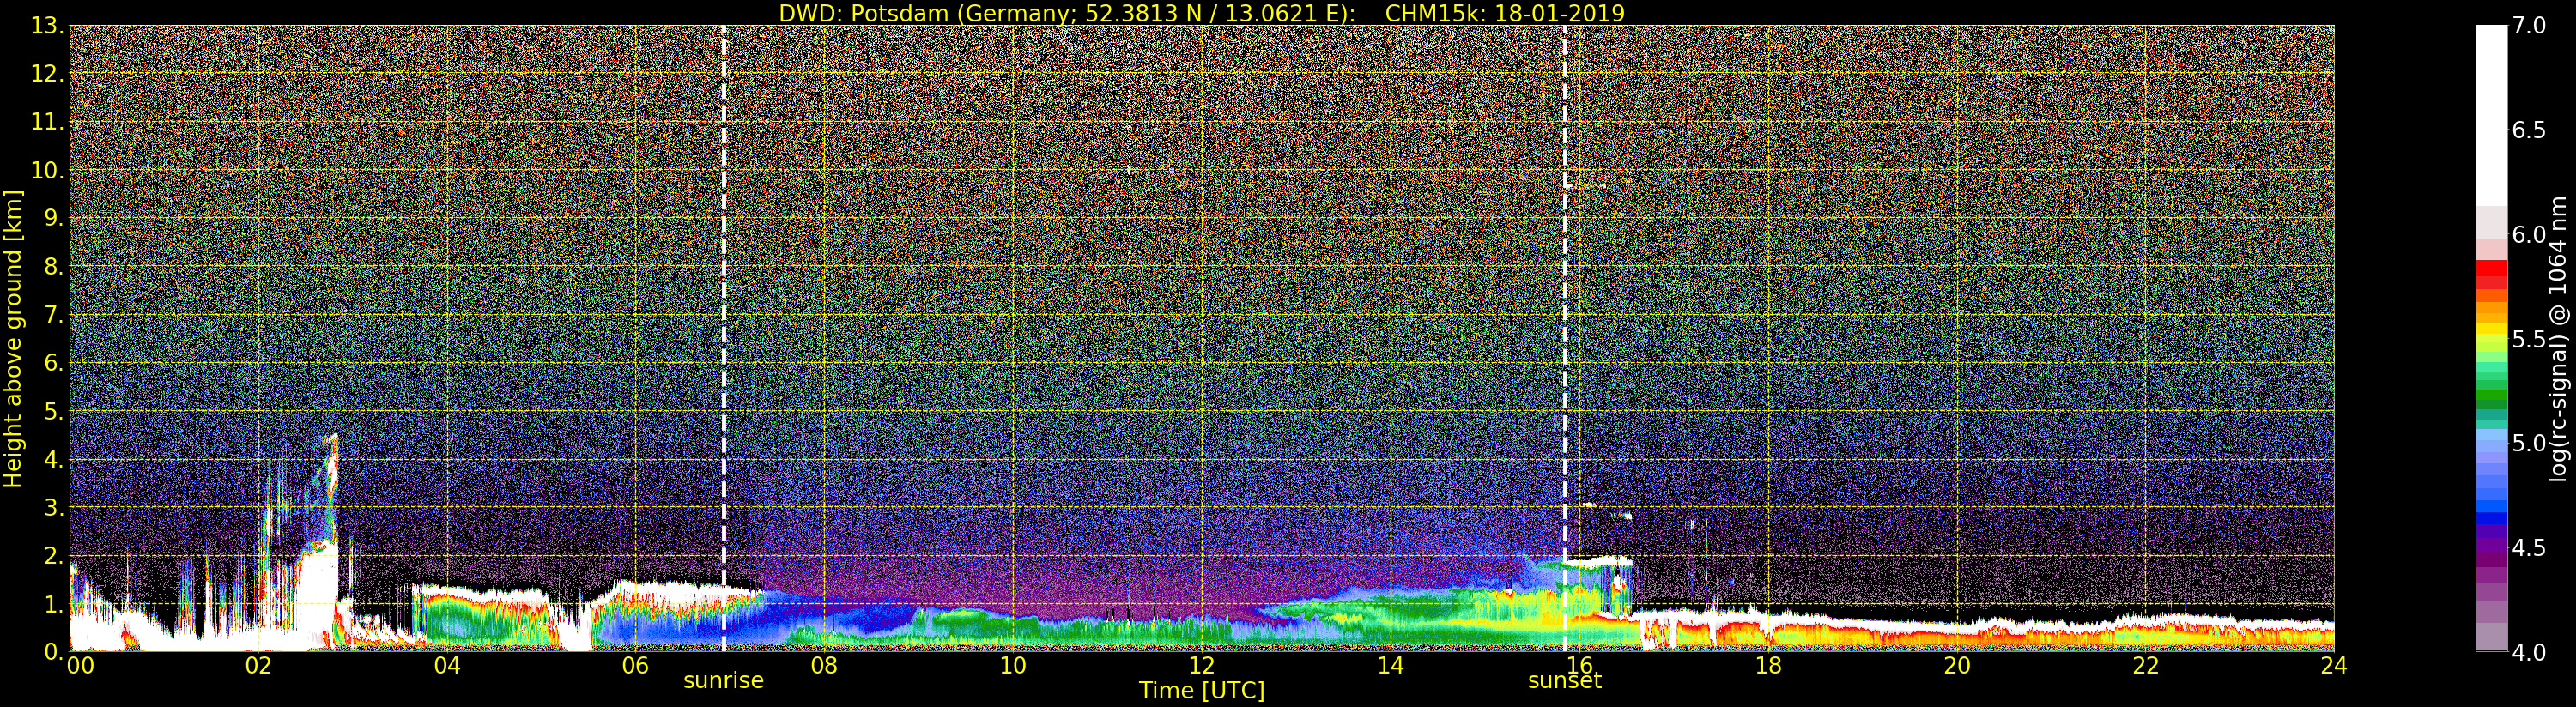Click the '4.5' colorbar tick label
This screenshot has width=2576, height=707.
click(2529, 548)
